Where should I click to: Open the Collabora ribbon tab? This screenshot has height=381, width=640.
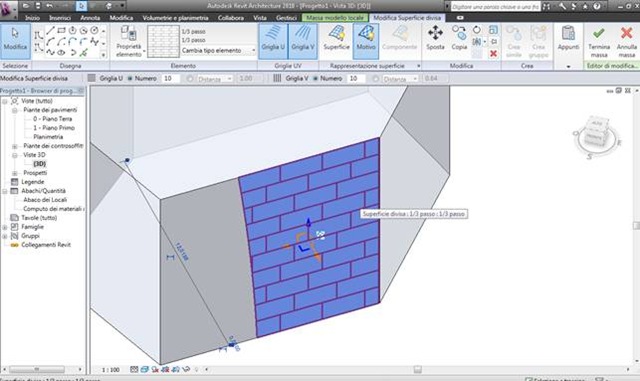pyautogui.click(x=231, y=18)
